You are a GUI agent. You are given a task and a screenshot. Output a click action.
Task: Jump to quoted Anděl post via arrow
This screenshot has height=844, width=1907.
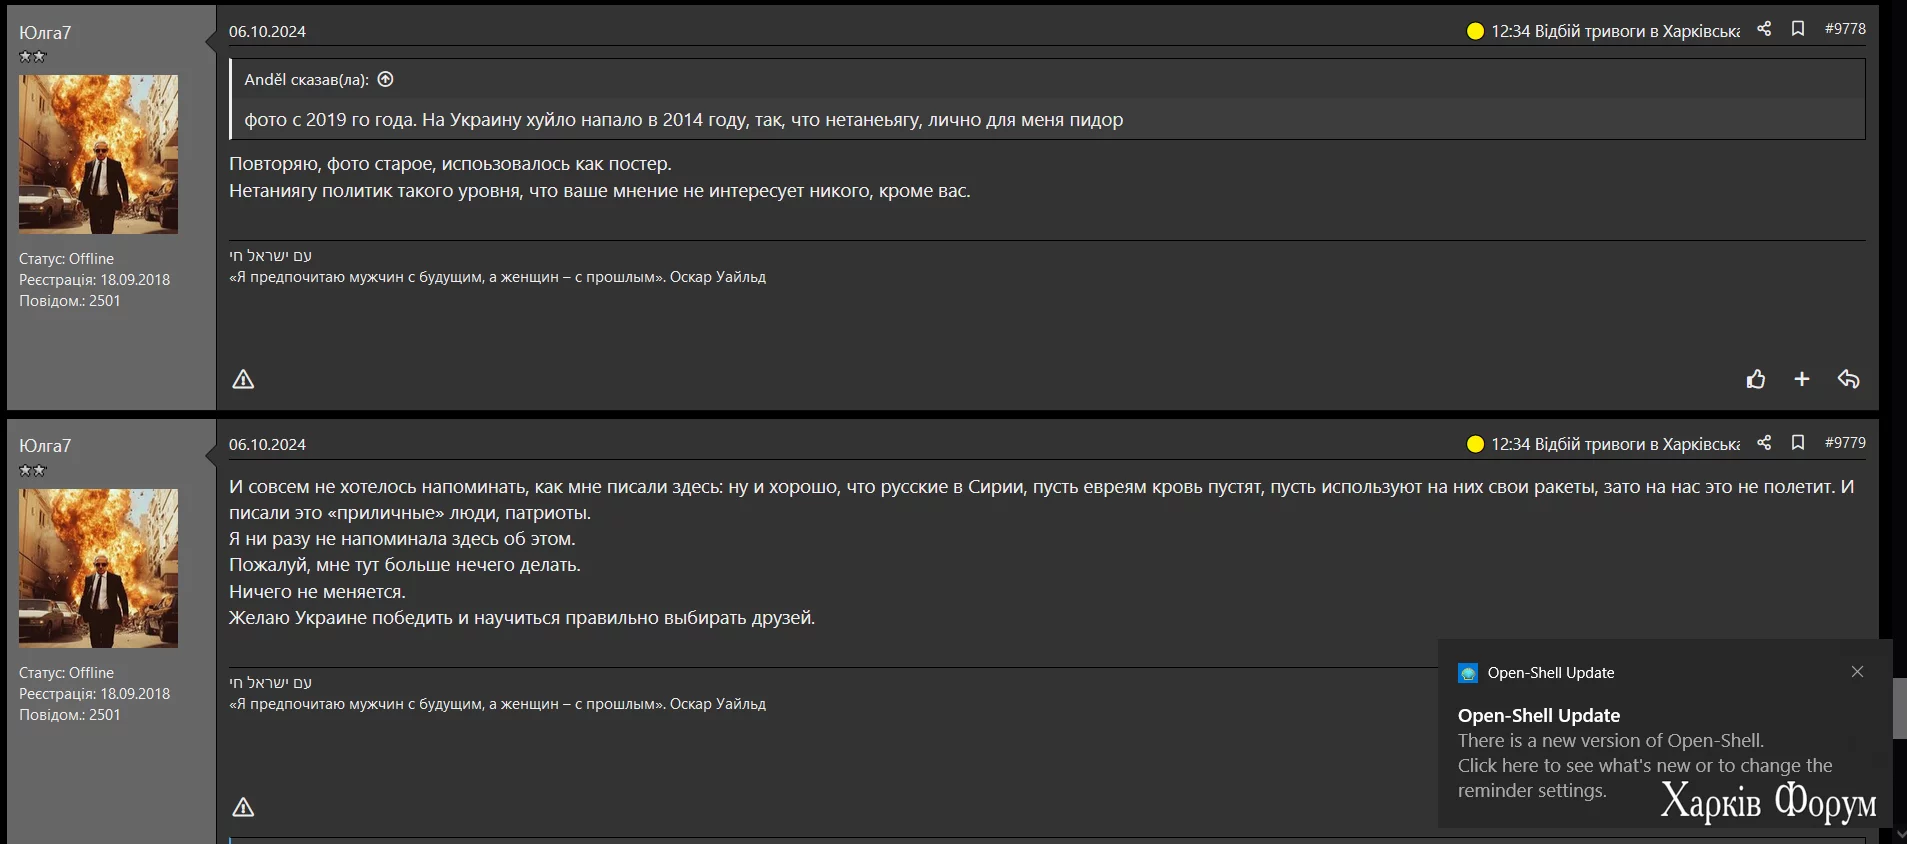click(386, 79)
